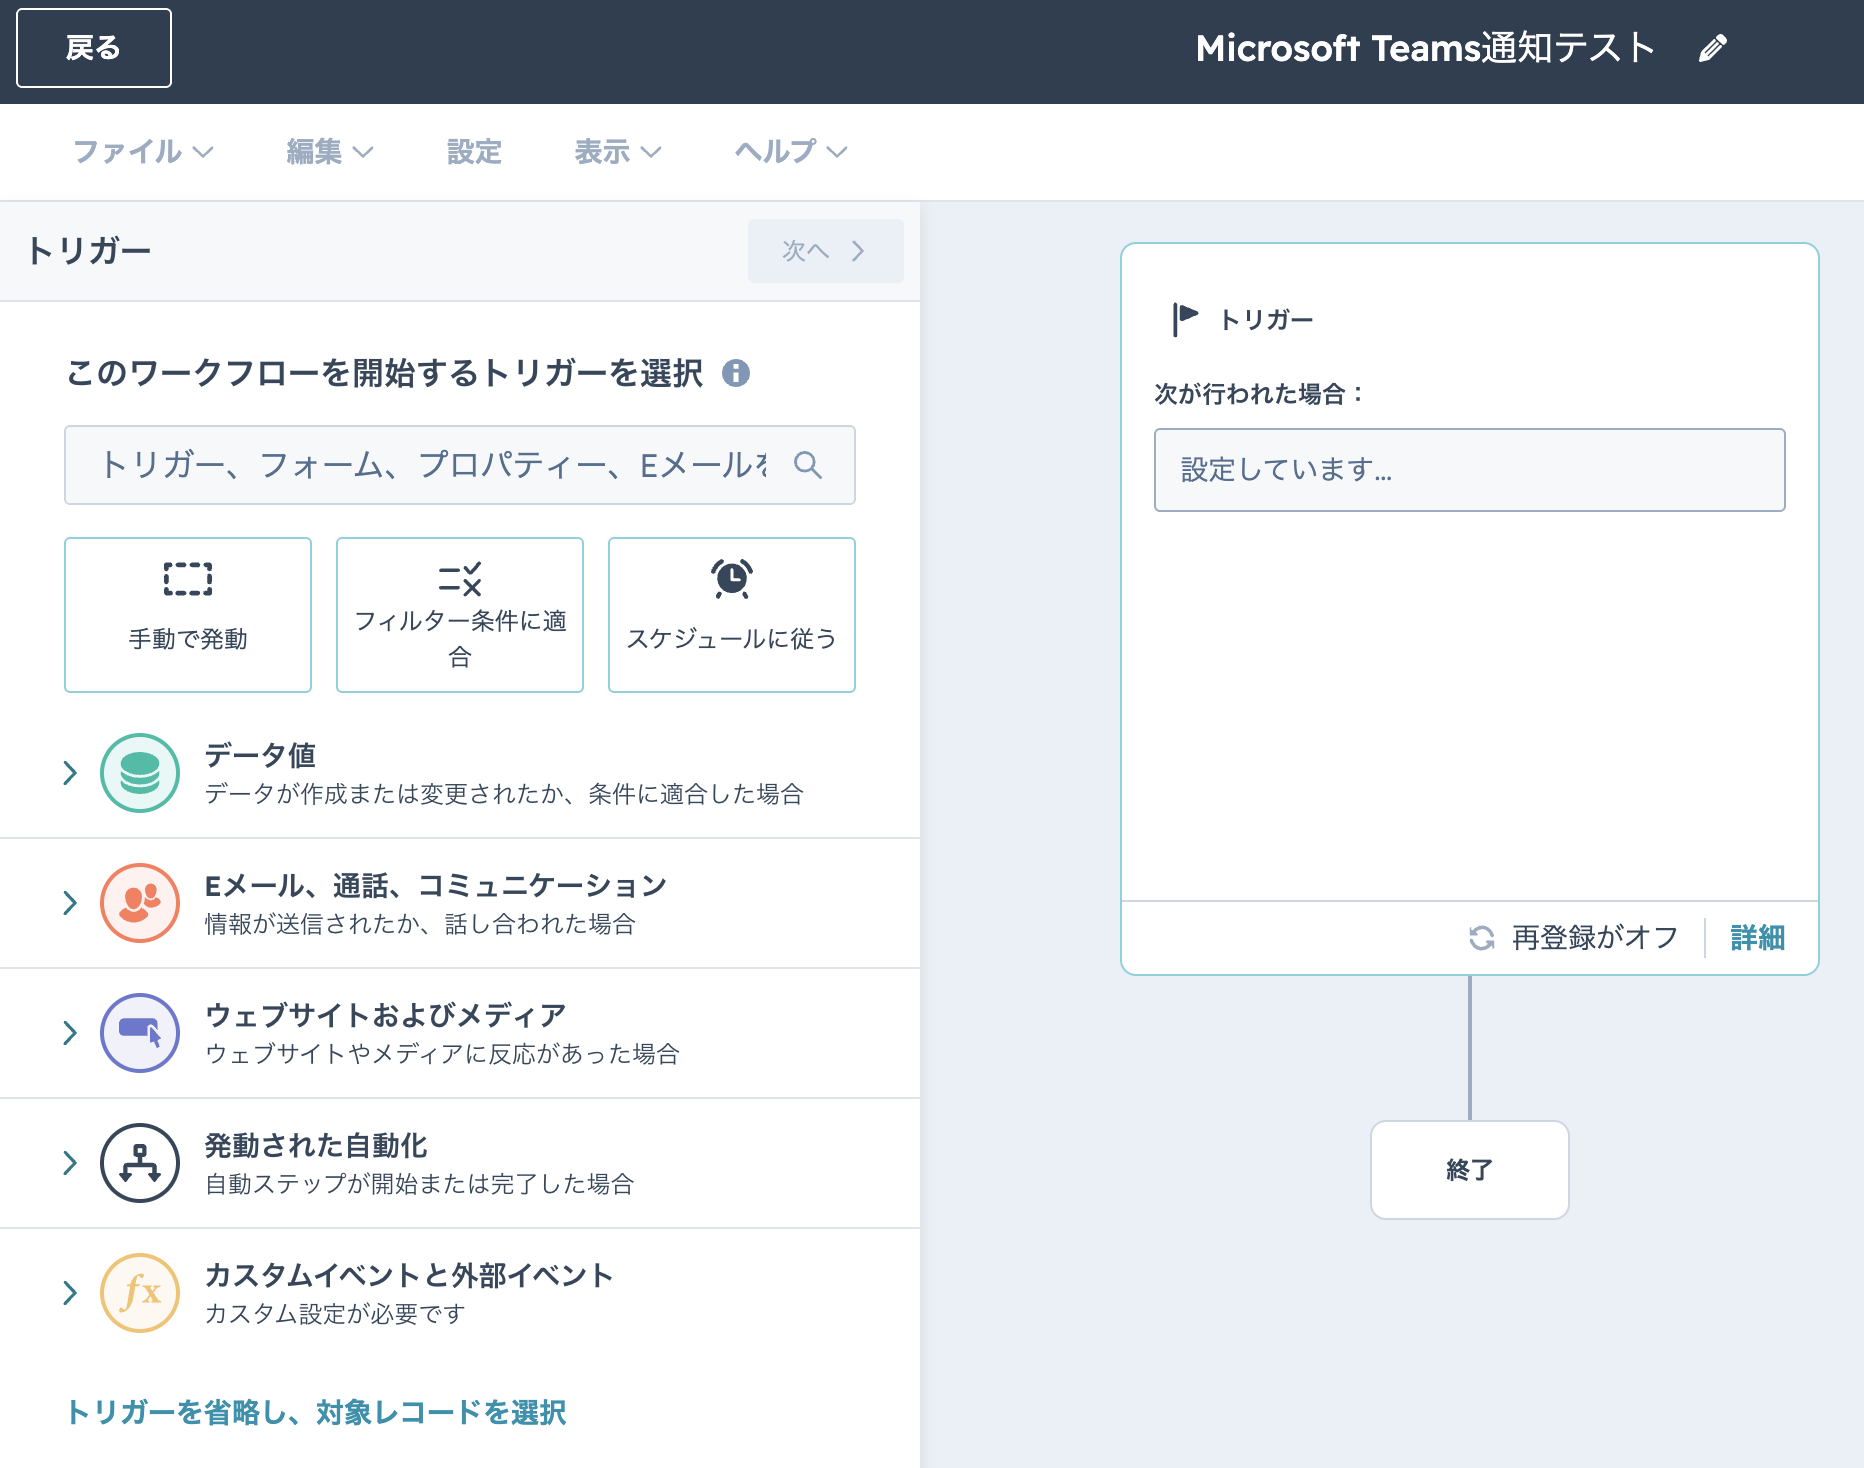This screenshot has width=1864, height=1468.
Task: Pick the スケジュールに従う trigger card
Action: tap(732, 615)
